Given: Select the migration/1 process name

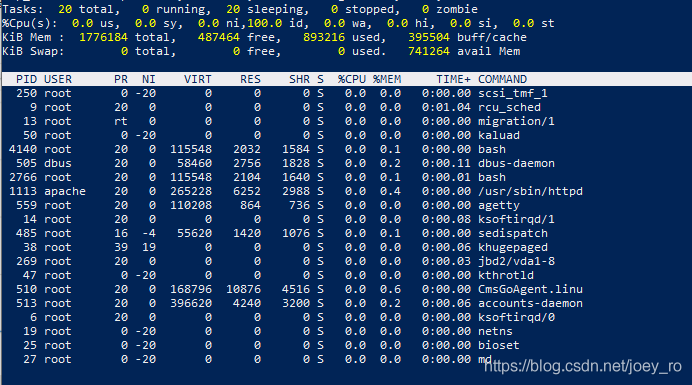Looking at the screenshot, I should pos(516,121).
